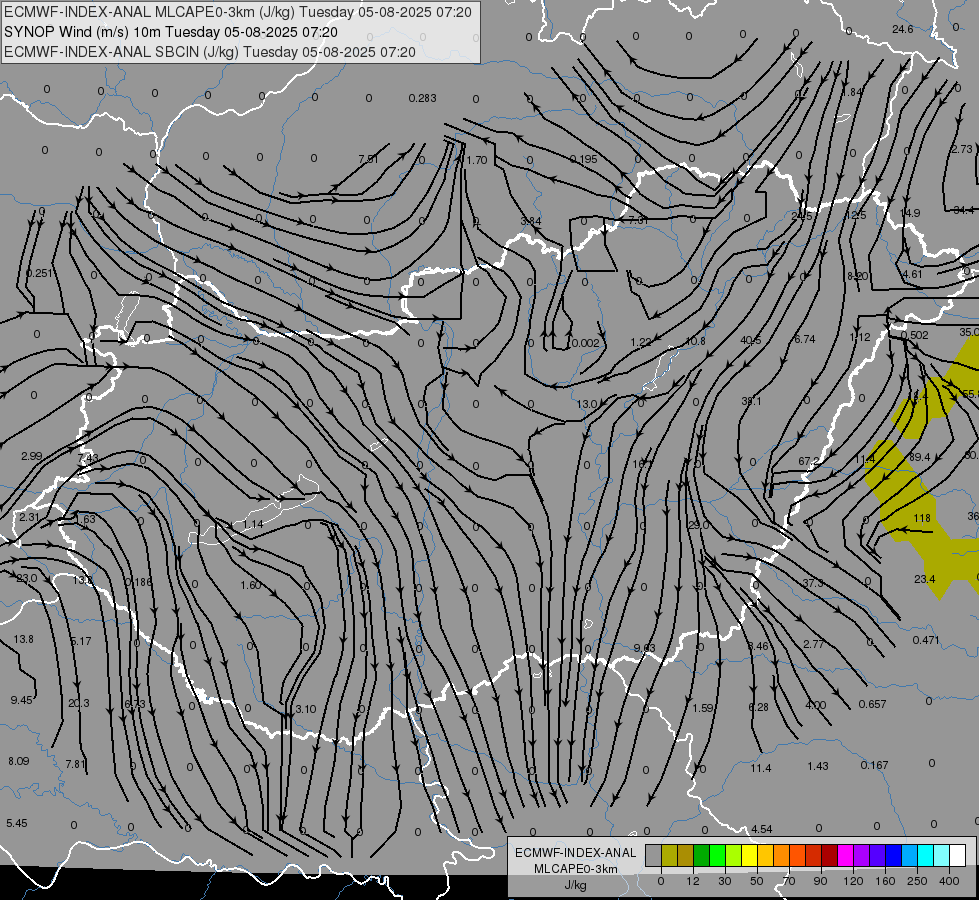
Task: Click legend label ECMWF-INDEX-ANAL
Action: coord(576,853)
